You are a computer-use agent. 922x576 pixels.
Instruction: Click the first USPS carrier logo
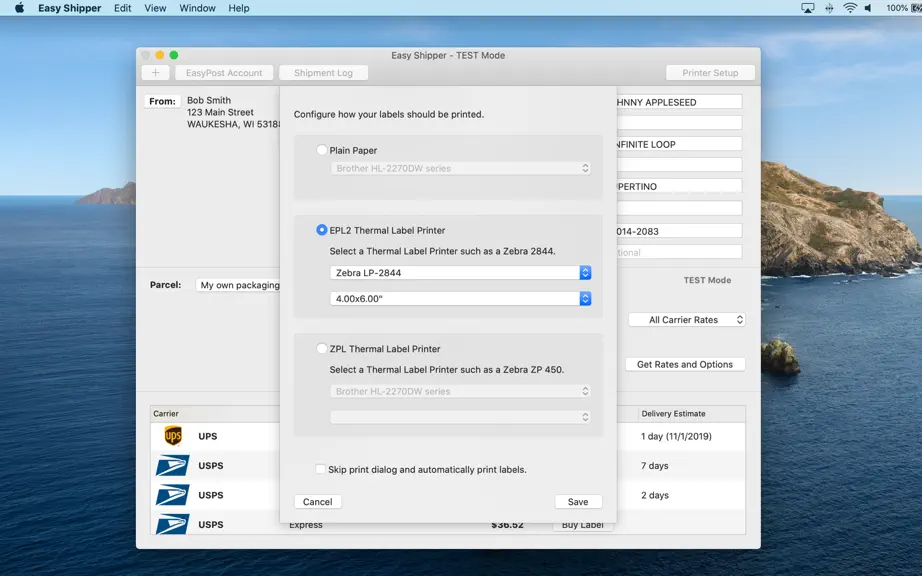pos(172,466)
